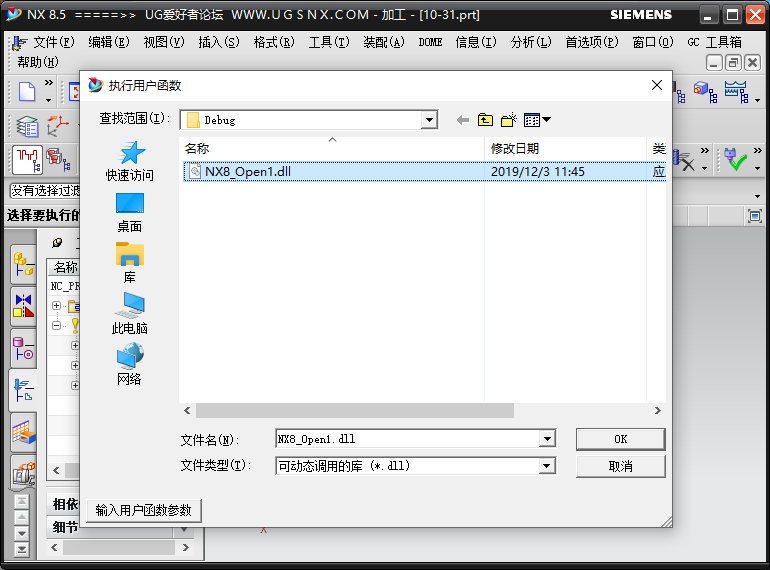Open the 首选项(P) menu
The width and height of the screenshot is (770, 570).
592,42
